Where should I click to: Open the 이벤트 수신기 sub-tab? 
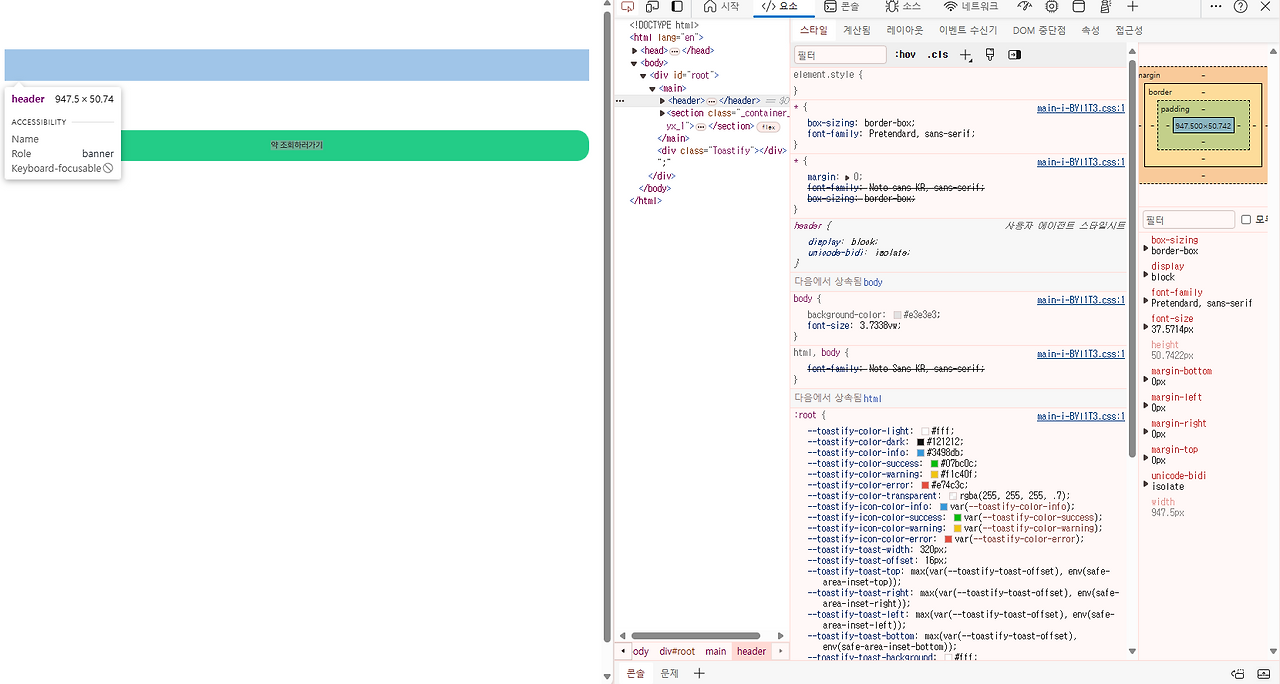(968, 31)
